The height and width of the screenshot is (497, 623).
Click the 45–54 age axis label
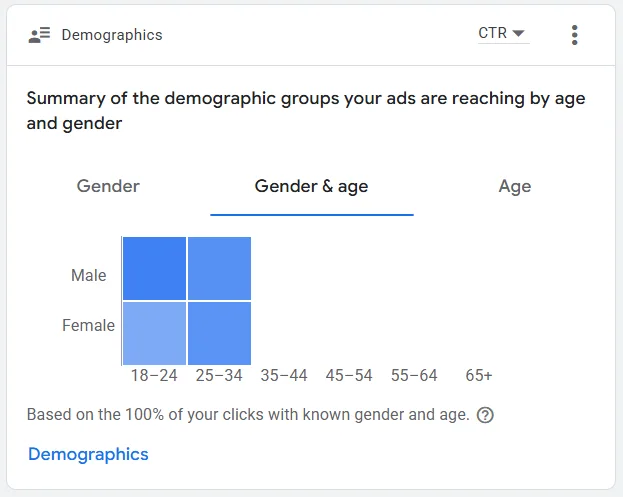(x=349, y=376)
